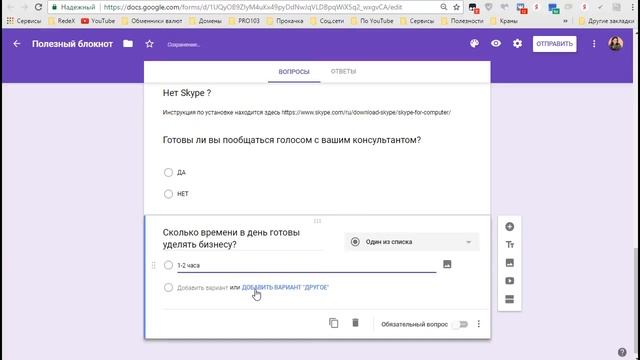
Task: Add a new question with the plus icon
Action: click(x=509, y=227)
